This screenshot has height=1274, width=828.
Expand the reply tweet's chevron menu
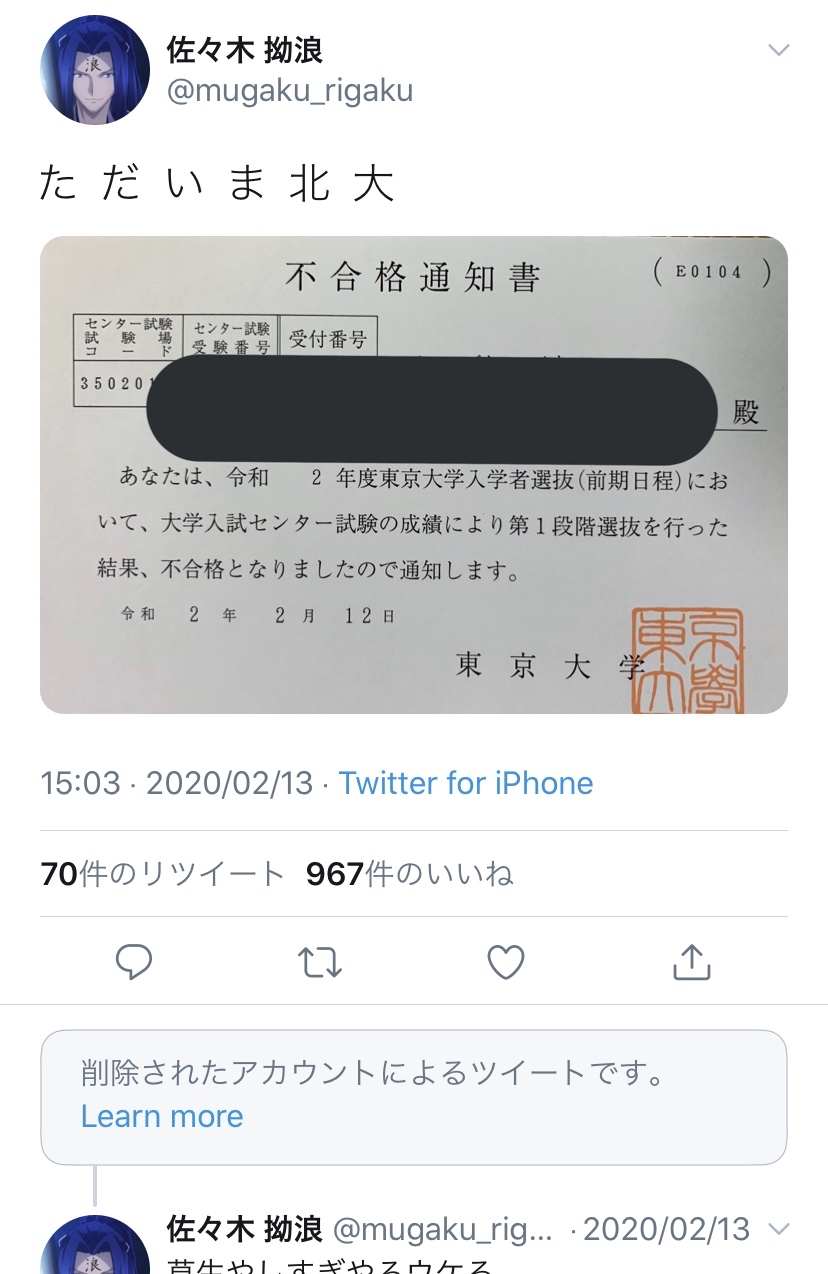pyautogui.click(x=778, y=1228)
